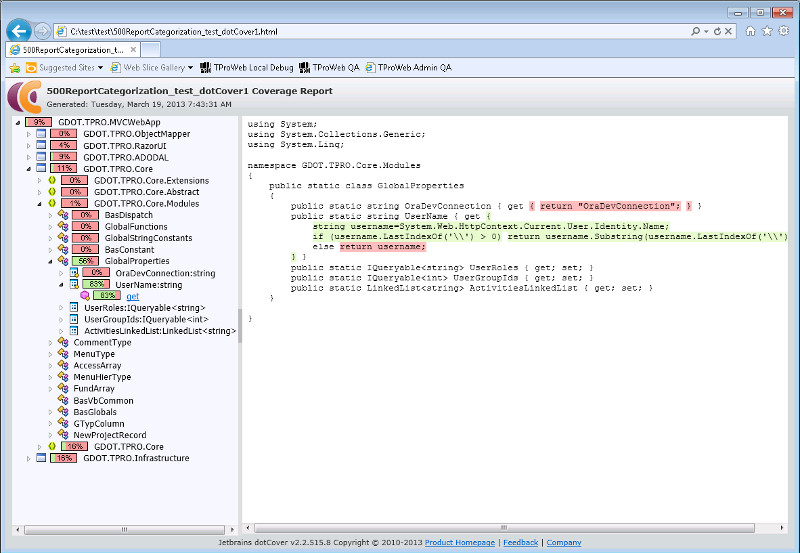This screenshot has width=800, height=553.
Task: Expand GDOT.TPRO.Core.Extensions namespace
Action: coord(39,181)
